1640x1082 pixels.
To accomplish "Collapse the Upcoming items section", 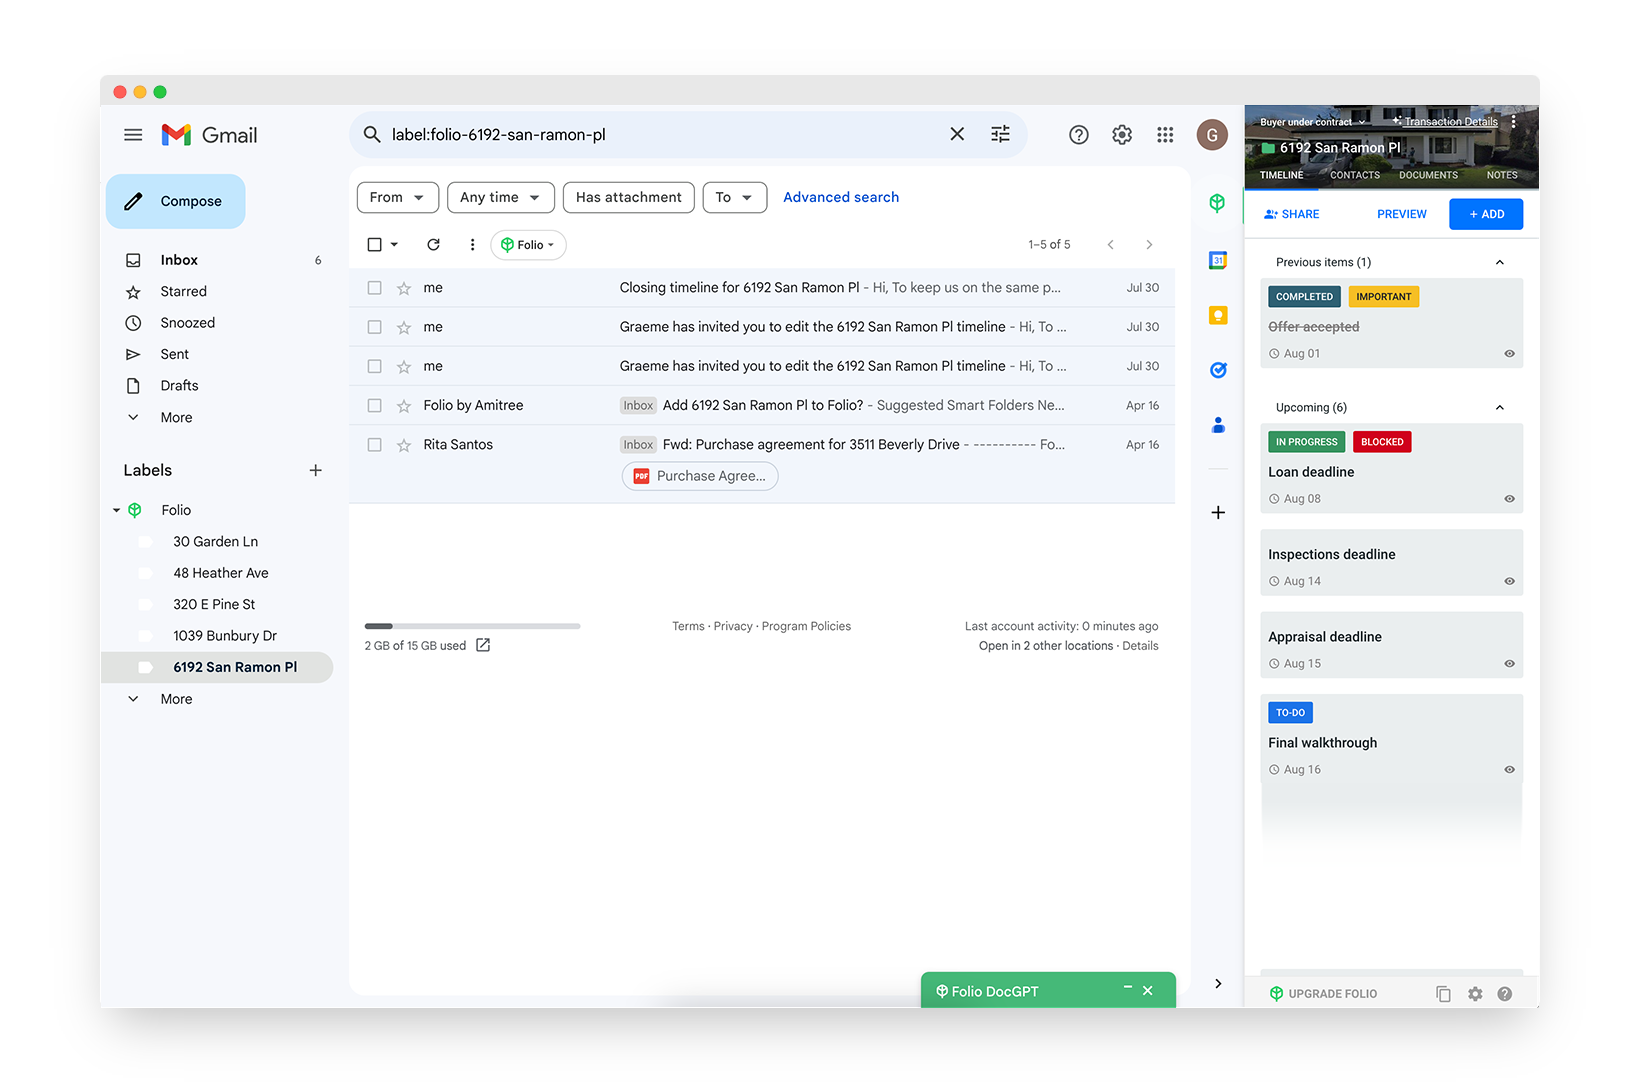I will tap(1499, 408).
